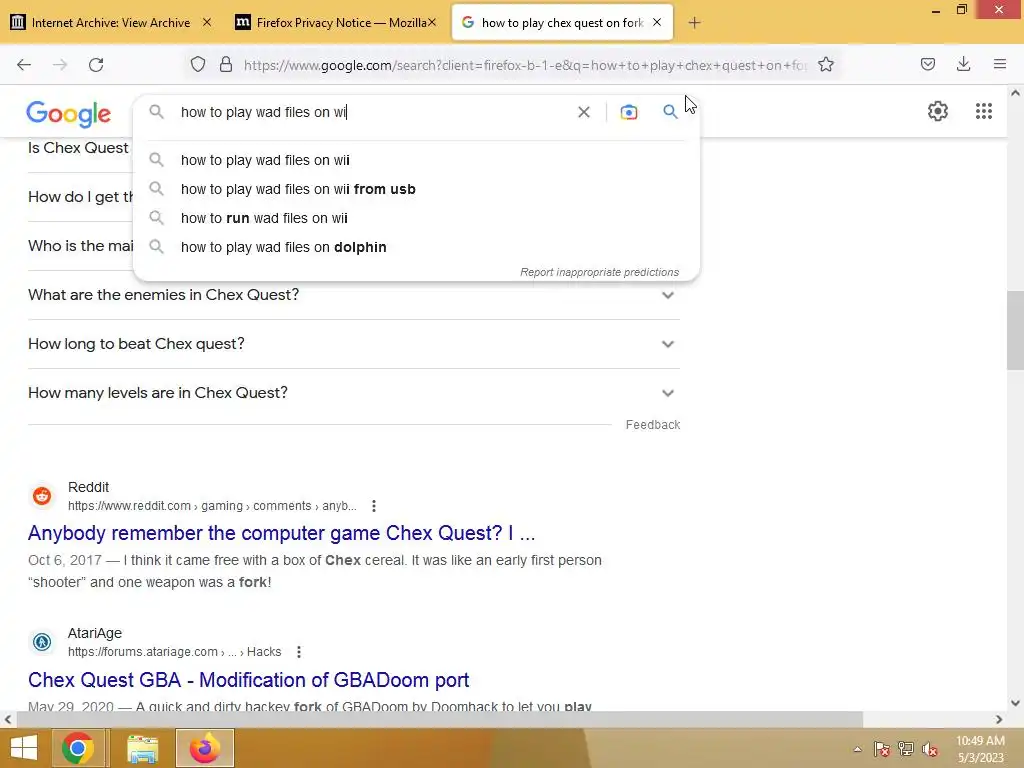Open the Windows Start button
The image size is (1024, 768).
[24, 748]
